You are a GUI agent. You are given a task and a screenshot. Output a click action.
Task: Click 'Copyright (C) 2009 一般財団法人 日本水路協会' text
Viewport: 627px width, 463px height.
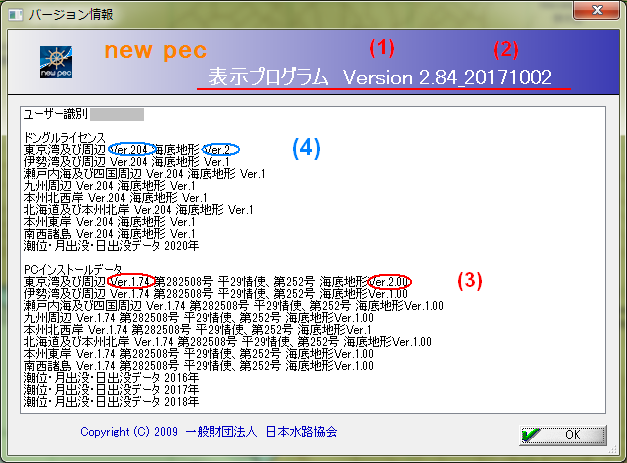pyautogui.click(x=209, y=432)
